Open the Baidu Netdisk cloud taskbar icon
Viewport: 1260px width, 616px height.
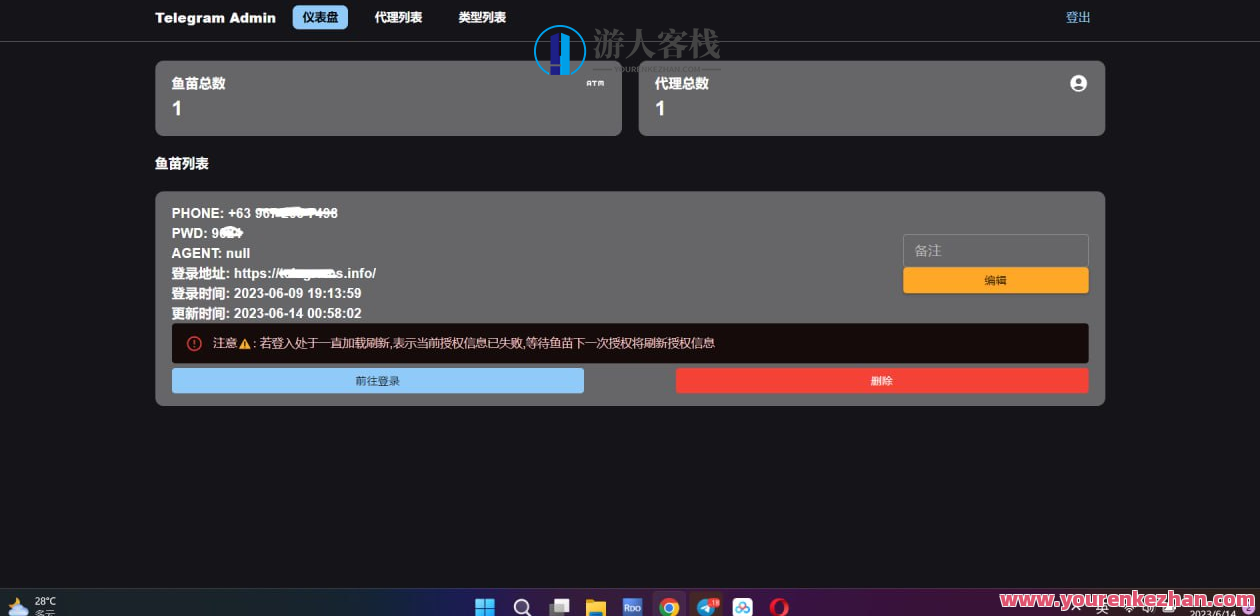click(x=743, y=606)
